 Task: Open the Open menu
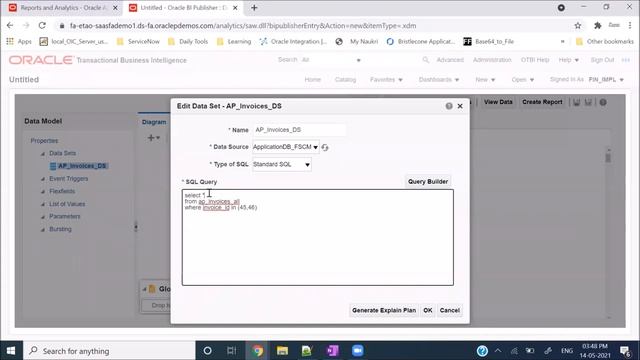point(522,80)
